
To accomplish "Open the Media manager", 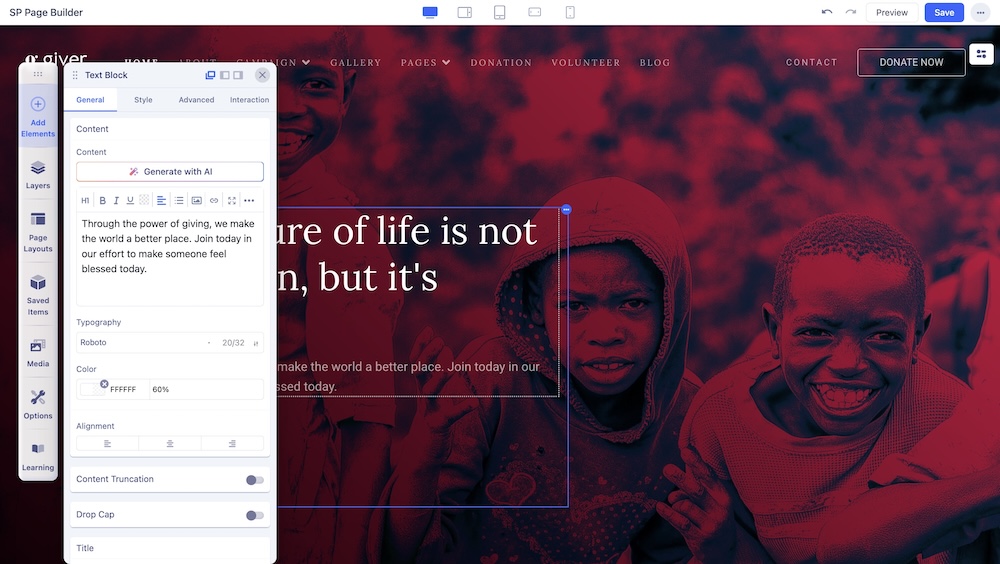I will click(x=38, y=353).
